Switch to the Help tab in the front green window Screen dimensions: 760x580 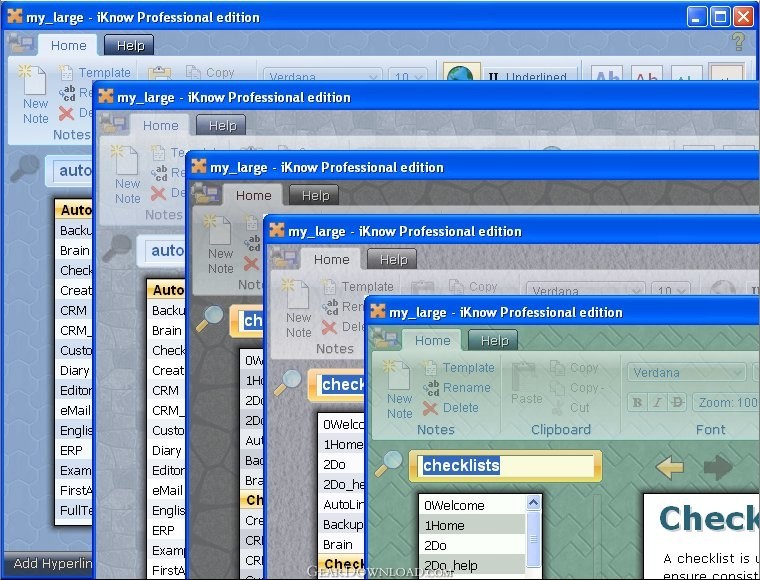494,341
